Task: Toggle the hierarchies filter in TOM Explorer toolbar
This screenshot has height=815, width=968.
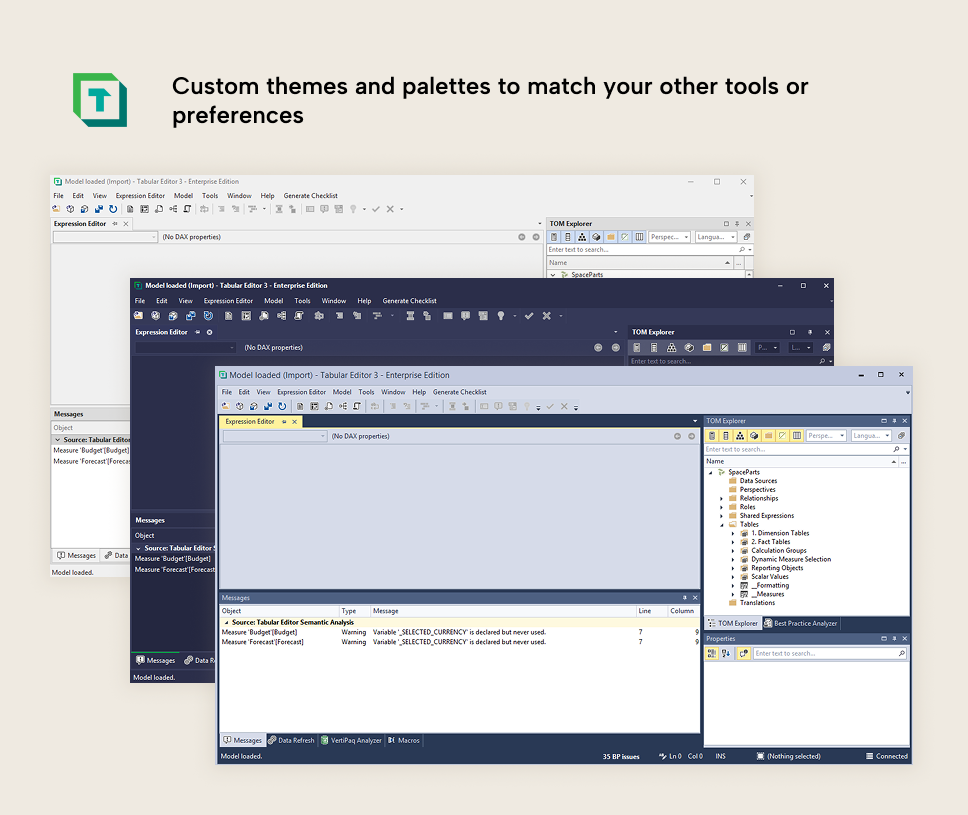Action: coord(740,435)
